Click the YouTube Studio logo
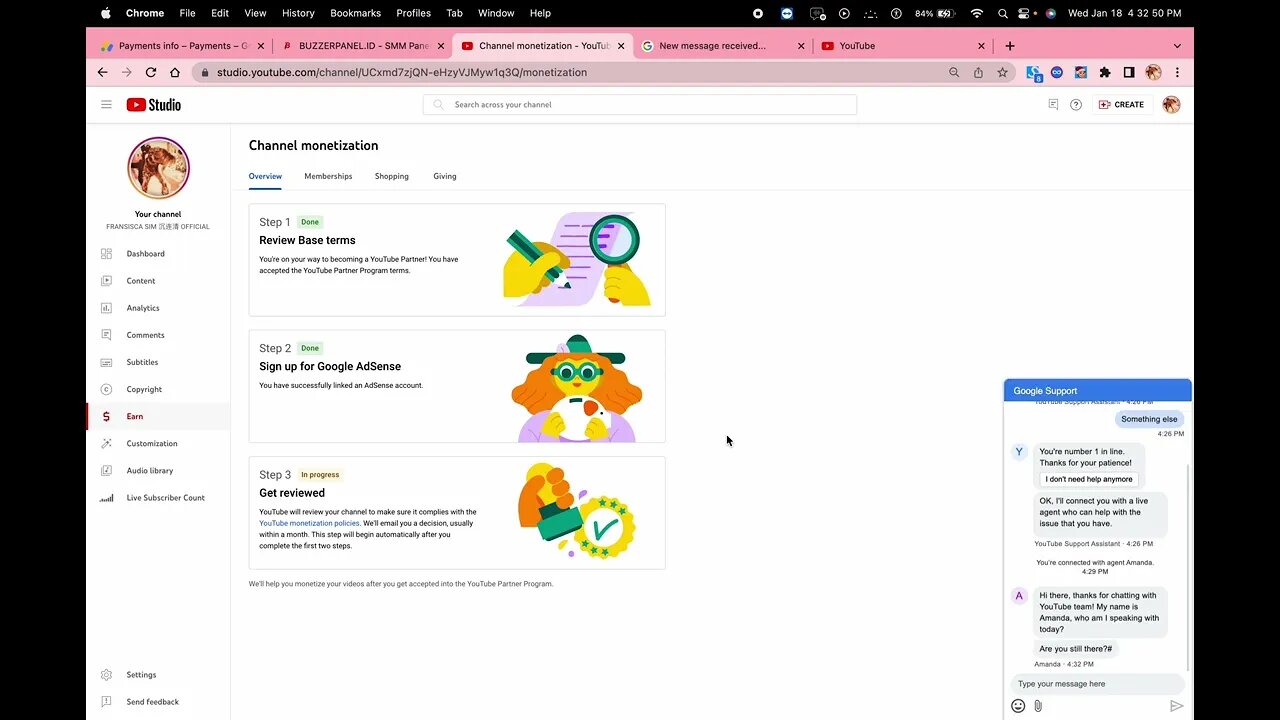The height and width of the screenshot is (720, 1280). [153, 104]
